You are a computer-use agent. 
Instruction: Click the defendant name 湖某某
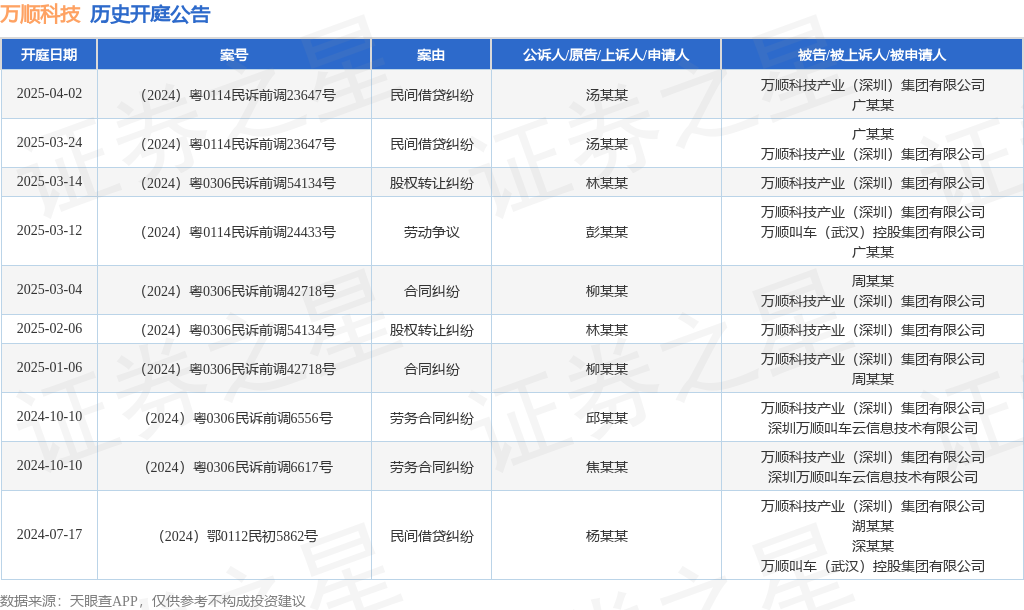872,526
